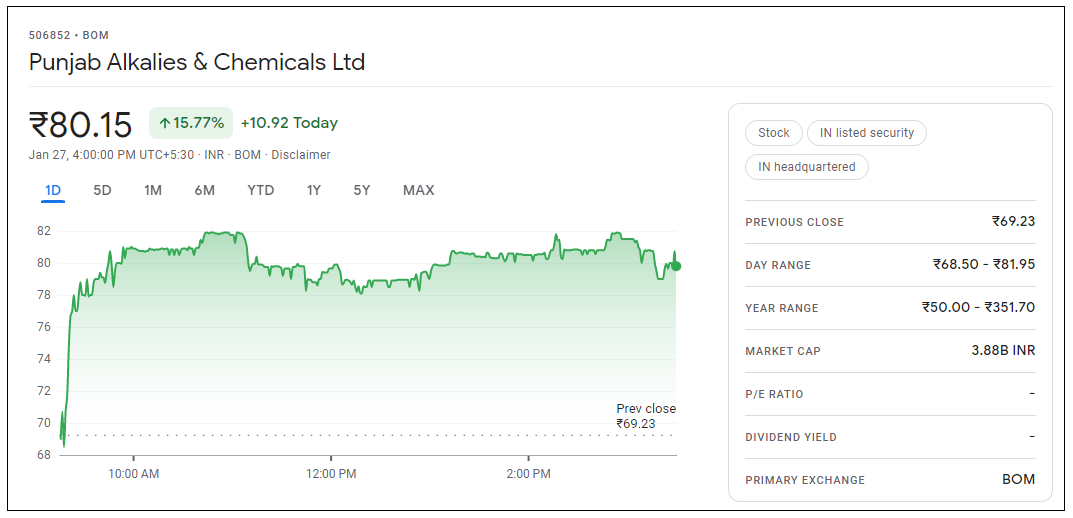Click the Stock tag chip
1073x518 pixels.
[773, 133]
